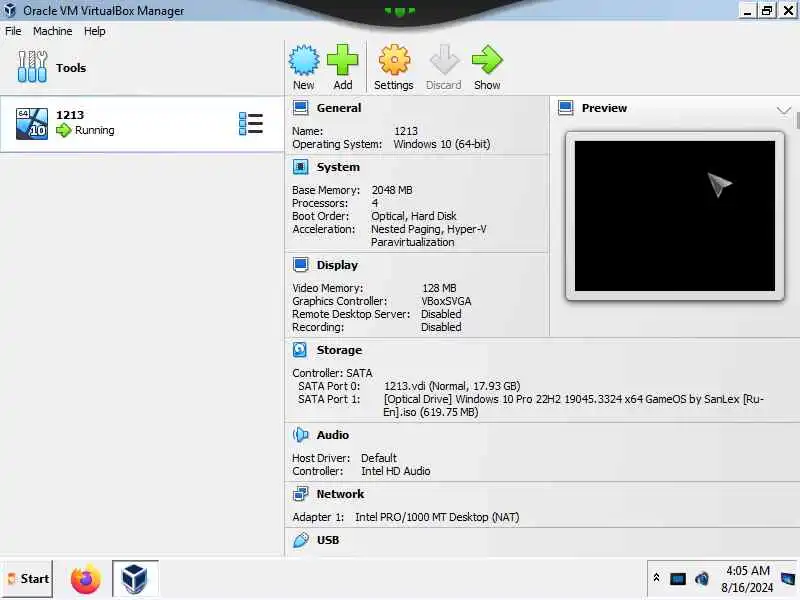Click the USB section icon
The image size is (800, 600).
pos(301,540)
